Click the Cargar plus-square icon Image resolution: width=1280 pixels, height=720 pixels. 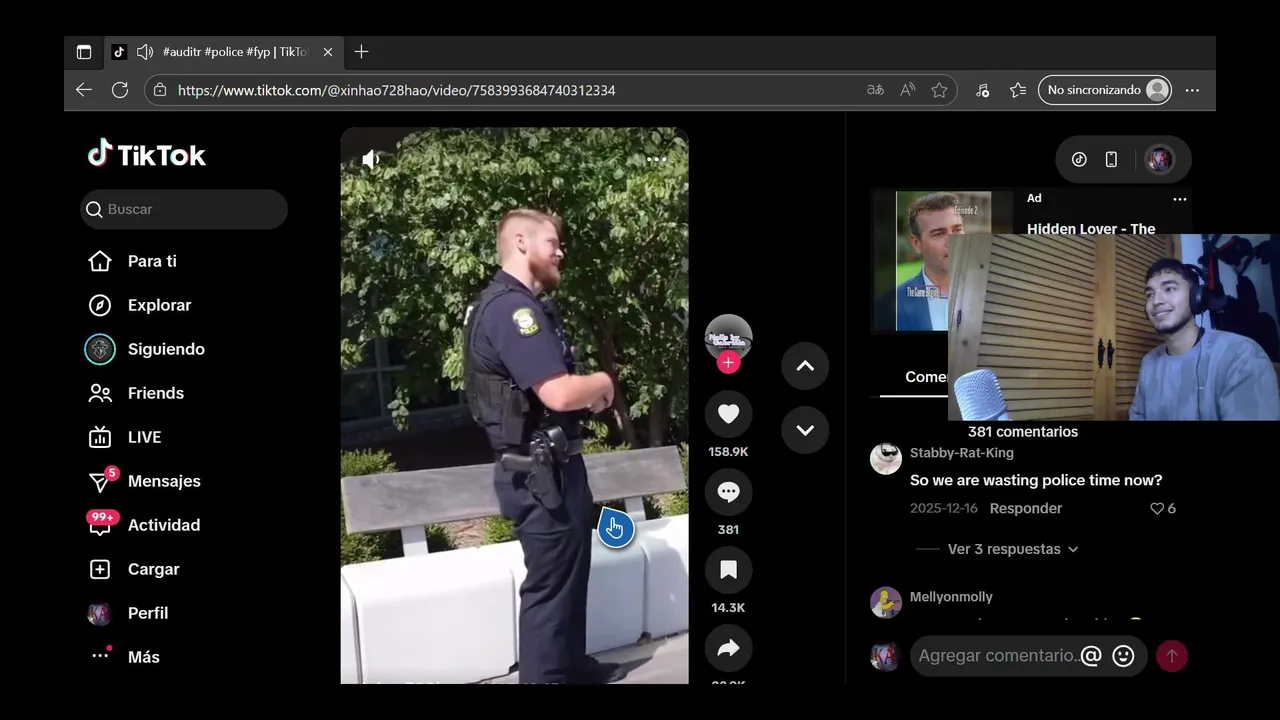[100, 569]
